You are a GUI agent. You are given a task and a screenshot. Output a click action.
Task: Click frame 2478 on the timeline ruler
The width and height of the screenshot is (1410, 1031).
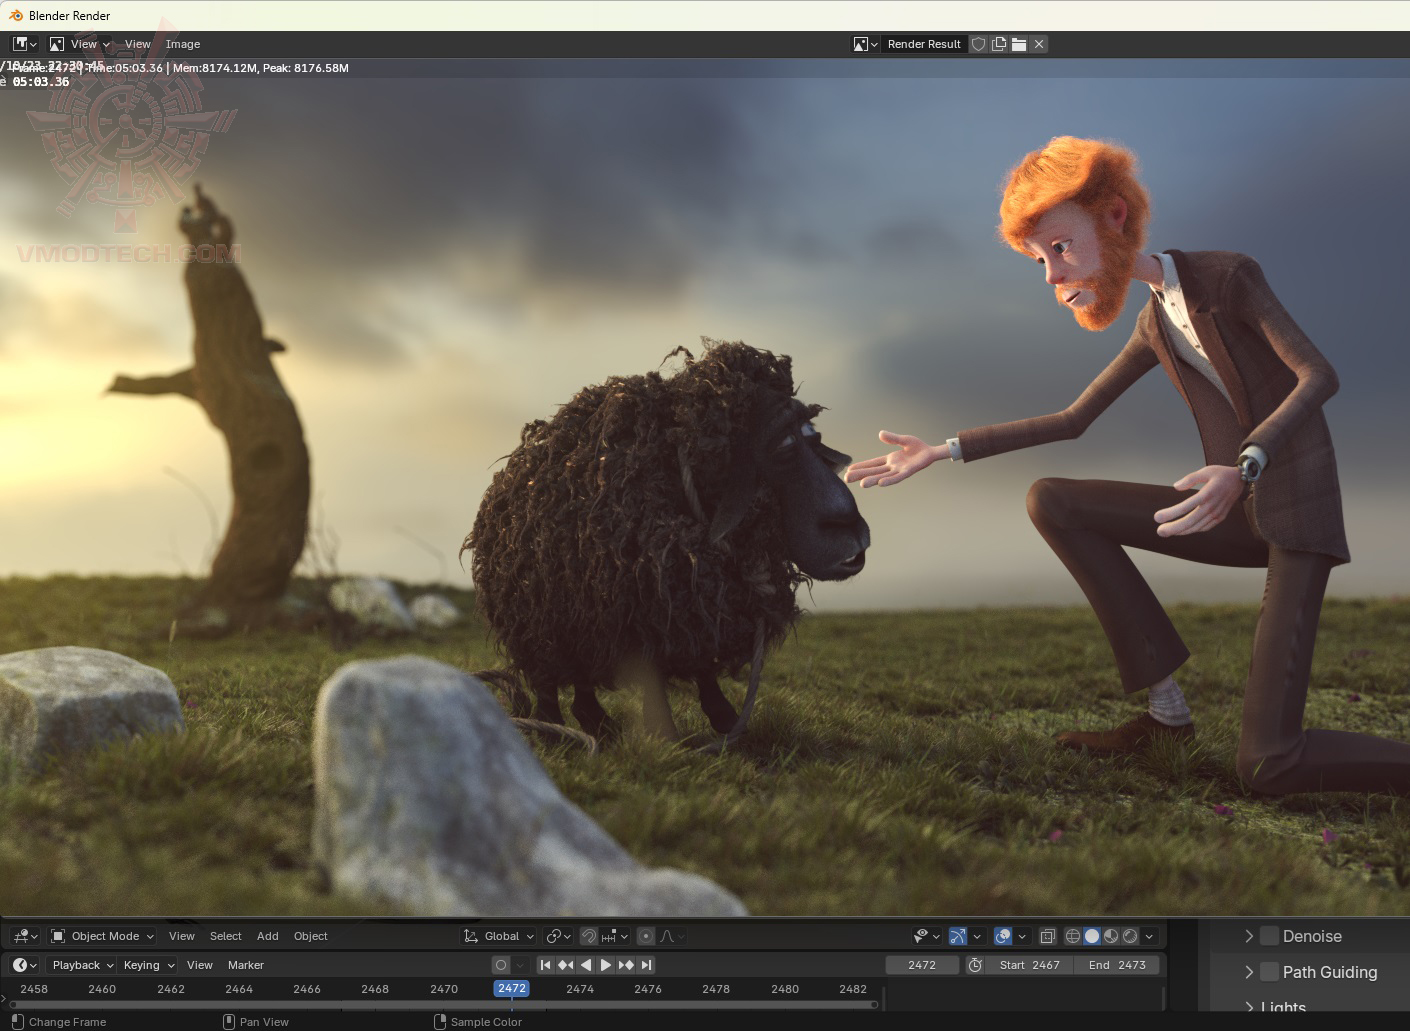click(x=716, y=989)
